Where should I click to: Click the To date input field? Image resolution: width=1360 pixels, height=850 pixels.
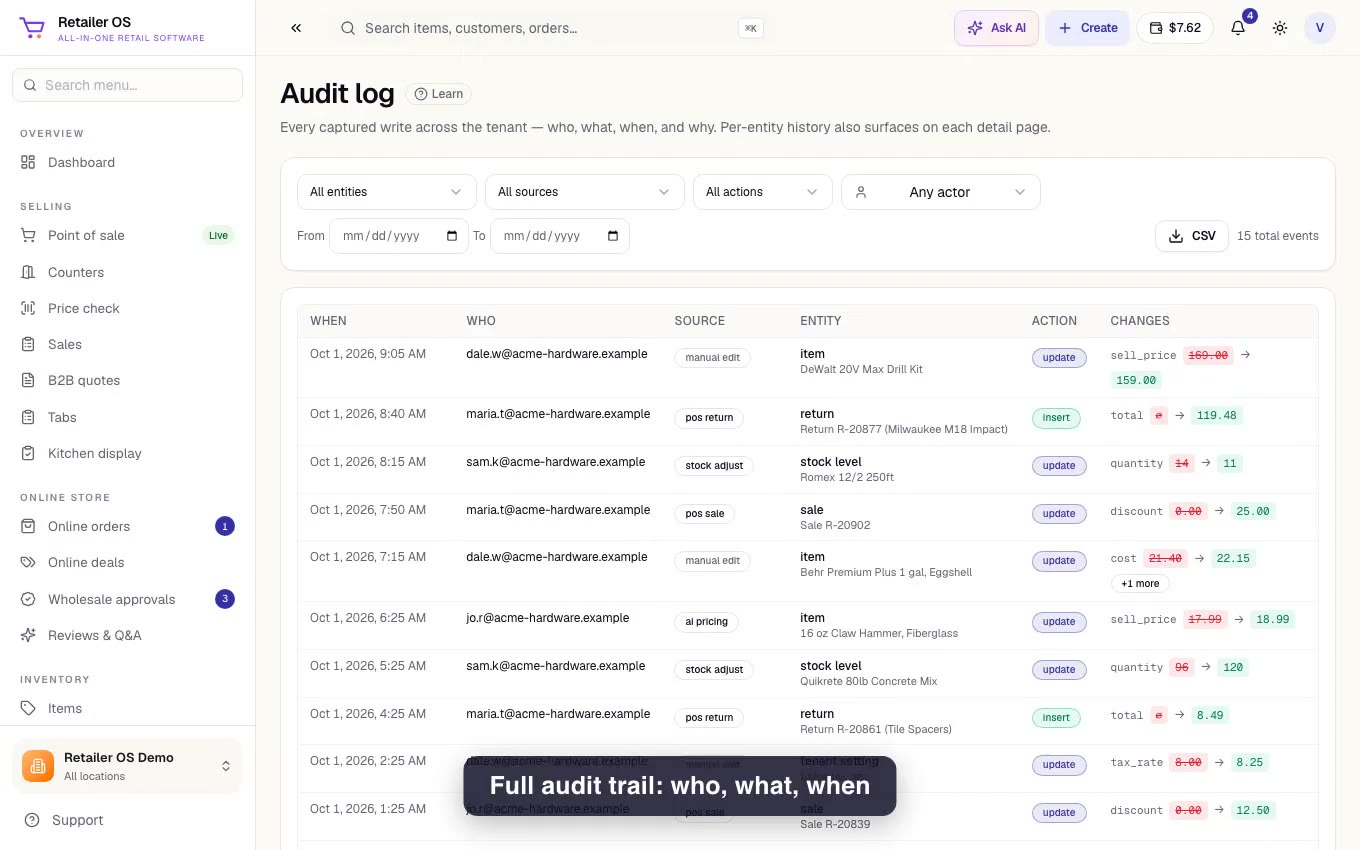[559, 236]
